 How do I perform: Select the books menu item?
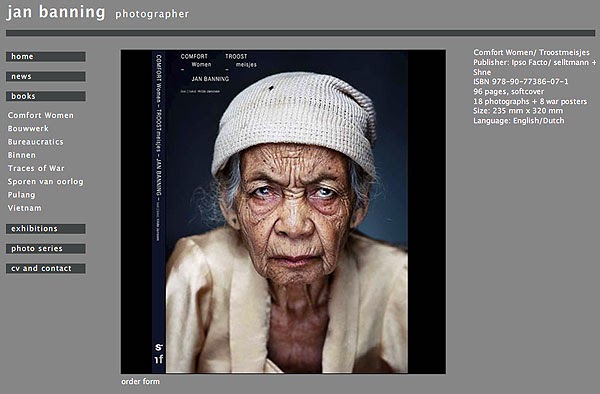[46, 96]
